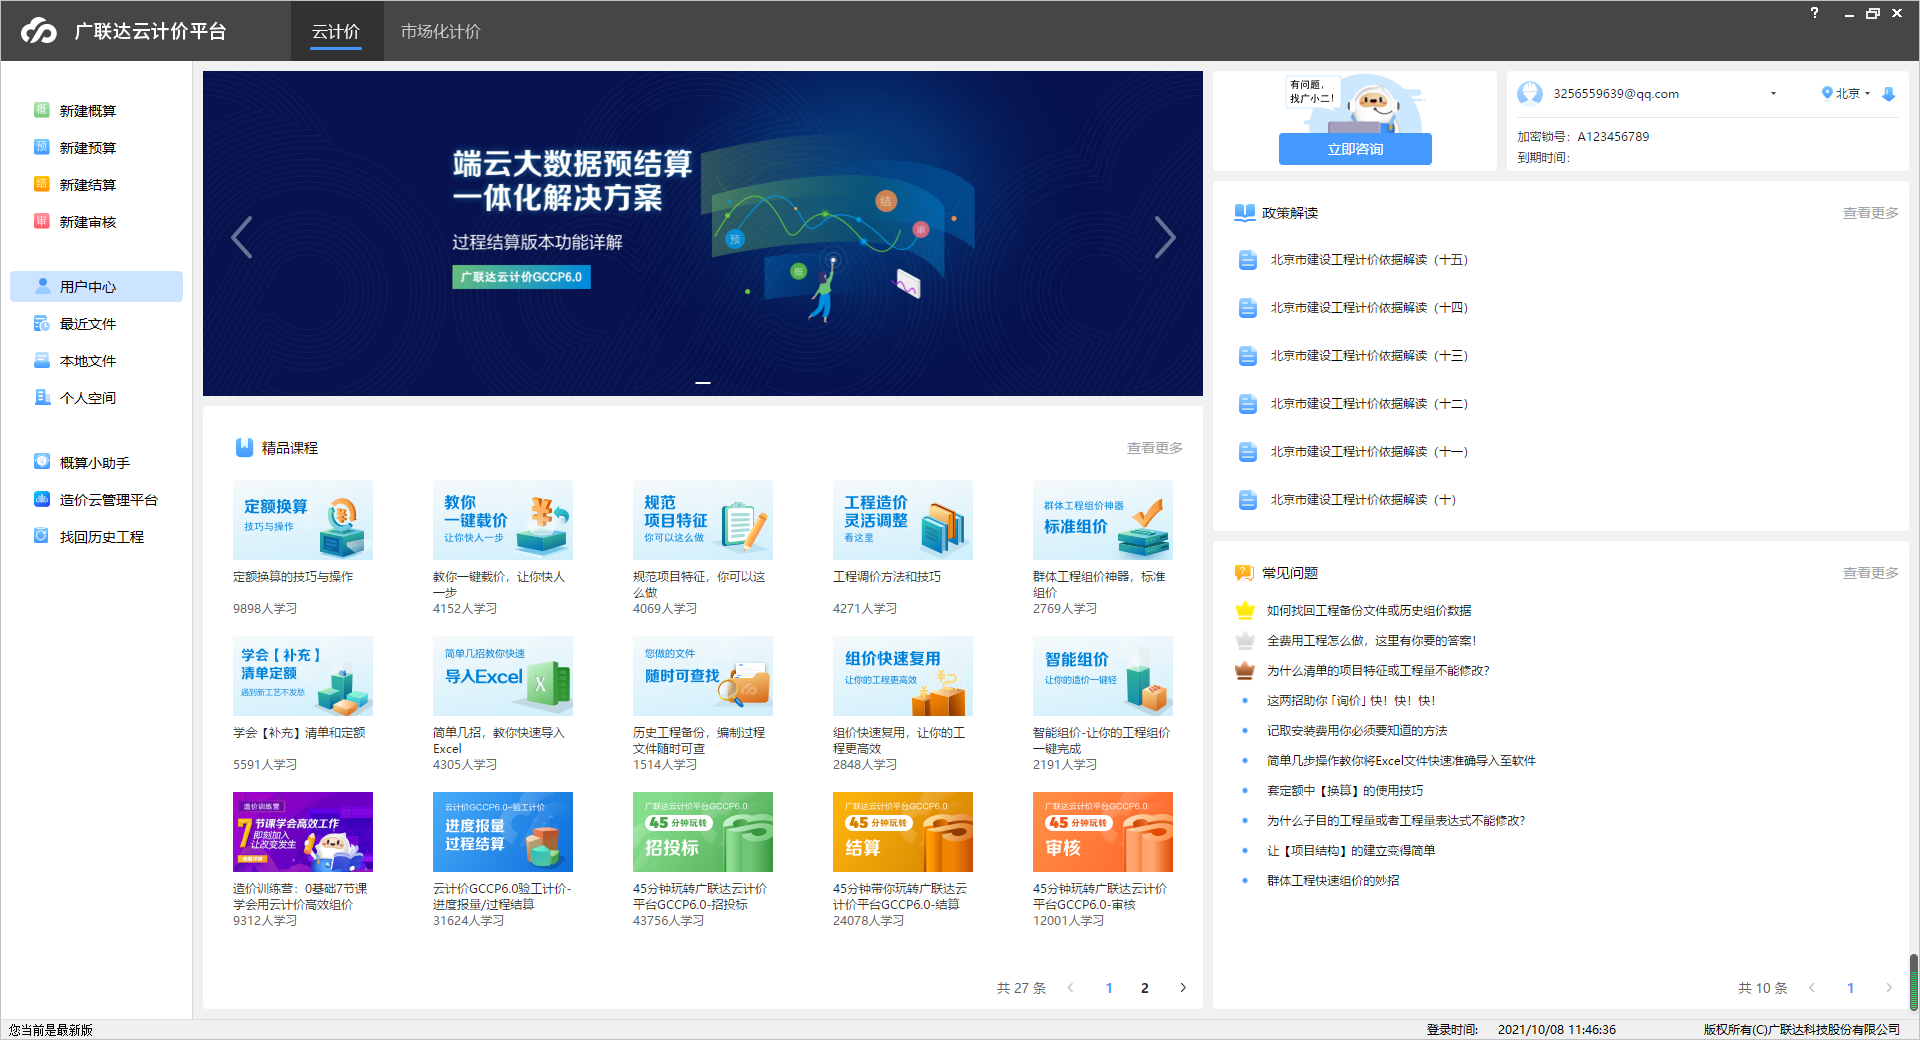Viewport: 1920px width, 1040px height.
Task: Click the blue dongle icon beside 北京
Action: click(x=1888, y=93)
